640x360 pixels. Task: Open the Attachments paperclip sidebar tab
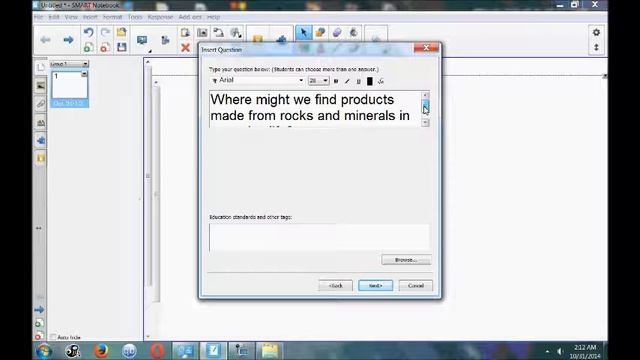click(40, 104)
